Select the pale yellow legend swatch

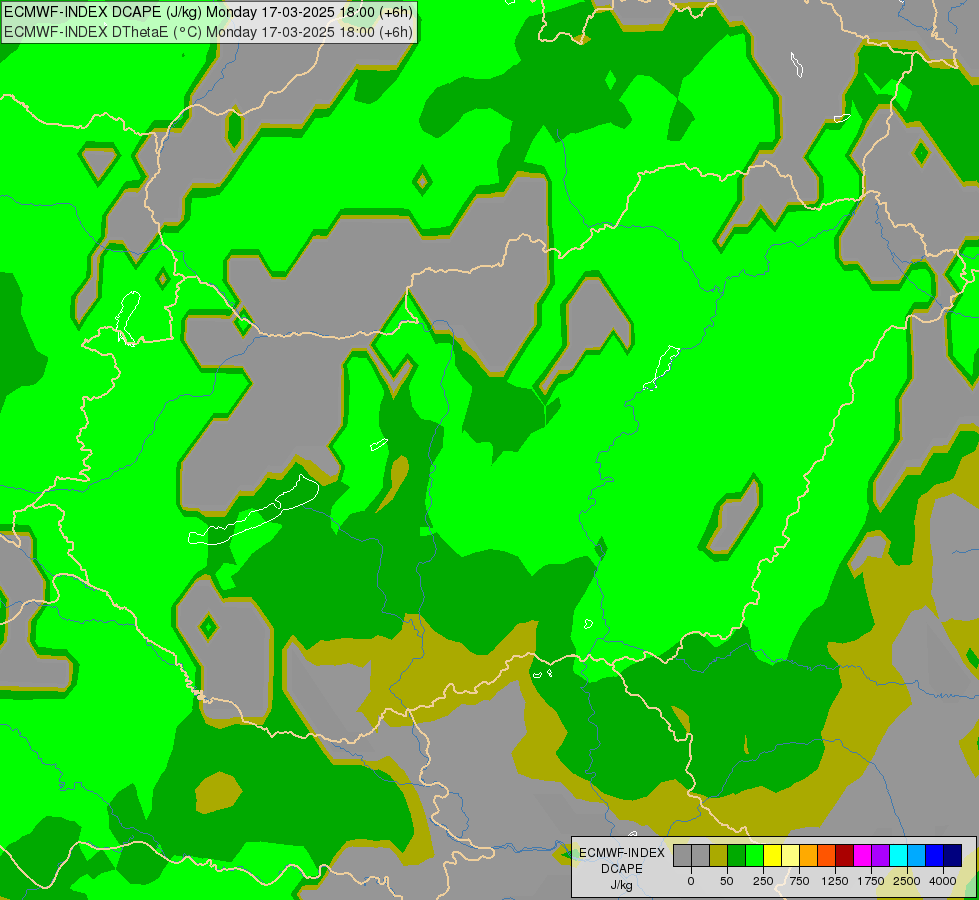[x=790, y=855]
